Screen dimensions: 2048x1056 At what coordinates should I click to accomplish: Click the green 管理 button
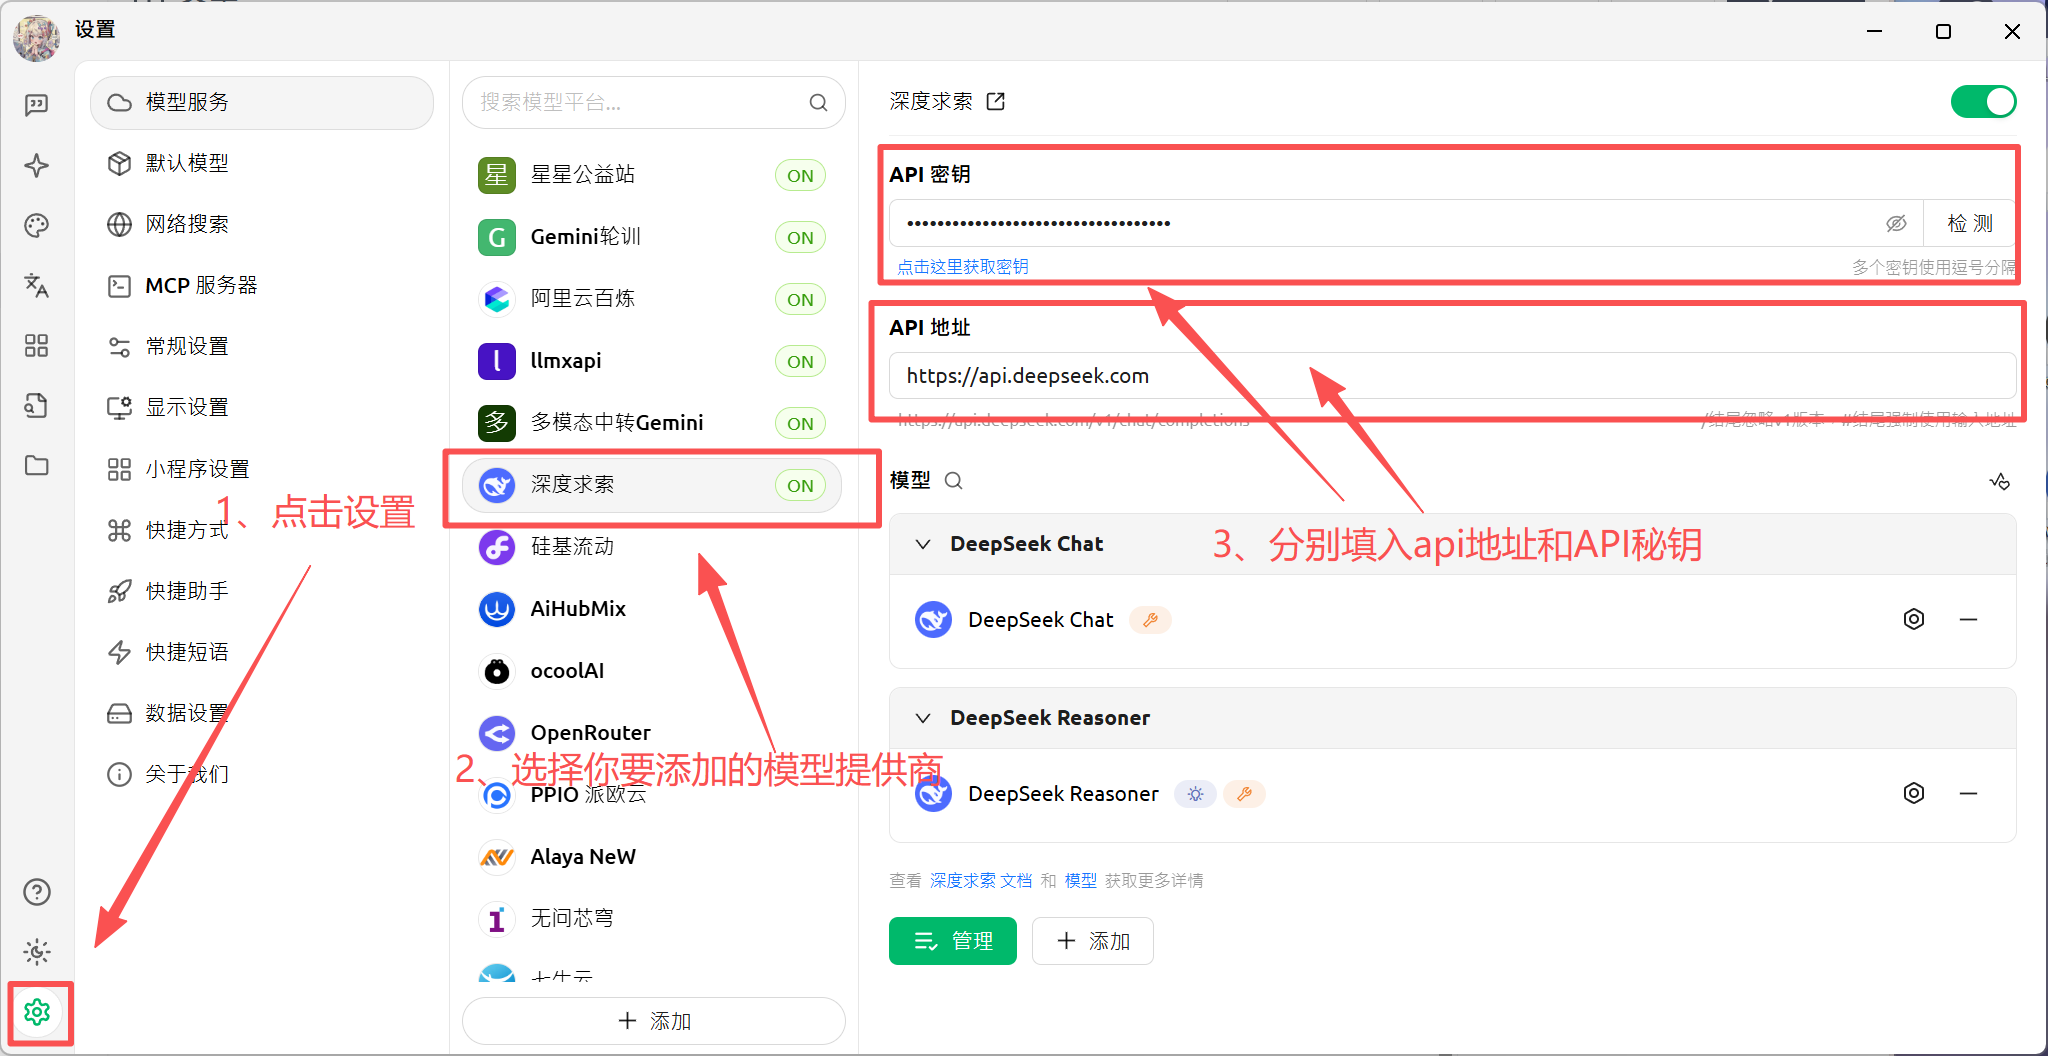pos(952,941)
